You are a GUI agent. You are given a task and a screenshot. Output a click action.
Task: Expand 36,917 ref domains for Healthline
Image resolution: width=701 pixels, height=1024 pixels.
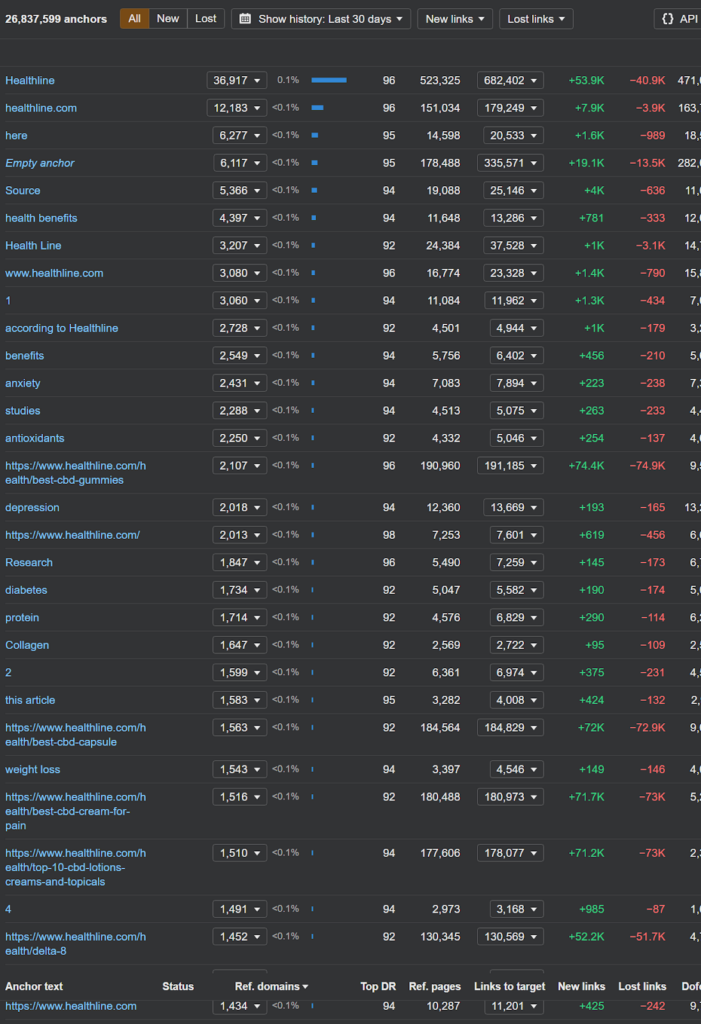pos(236,80)
